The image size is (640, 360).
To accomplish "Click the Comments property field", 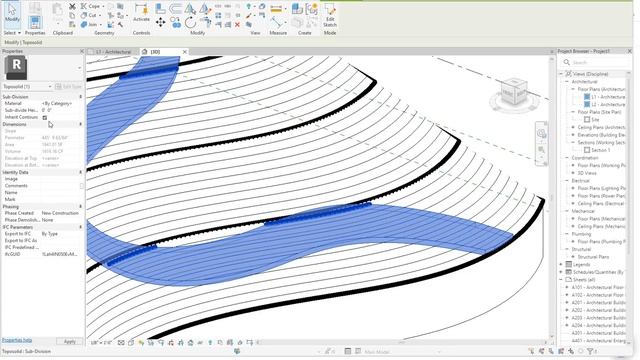I will pyautogui.click(x=60, y=186).
